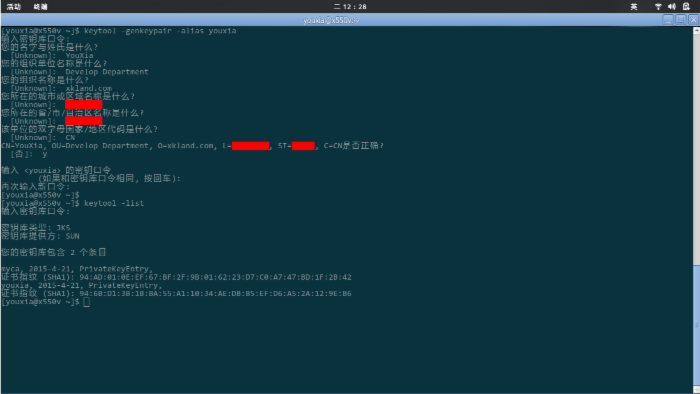Click the '[Unknown]: xkland.com' line
The height and width of the screenshot is (394, 700).
coord(61,88)
